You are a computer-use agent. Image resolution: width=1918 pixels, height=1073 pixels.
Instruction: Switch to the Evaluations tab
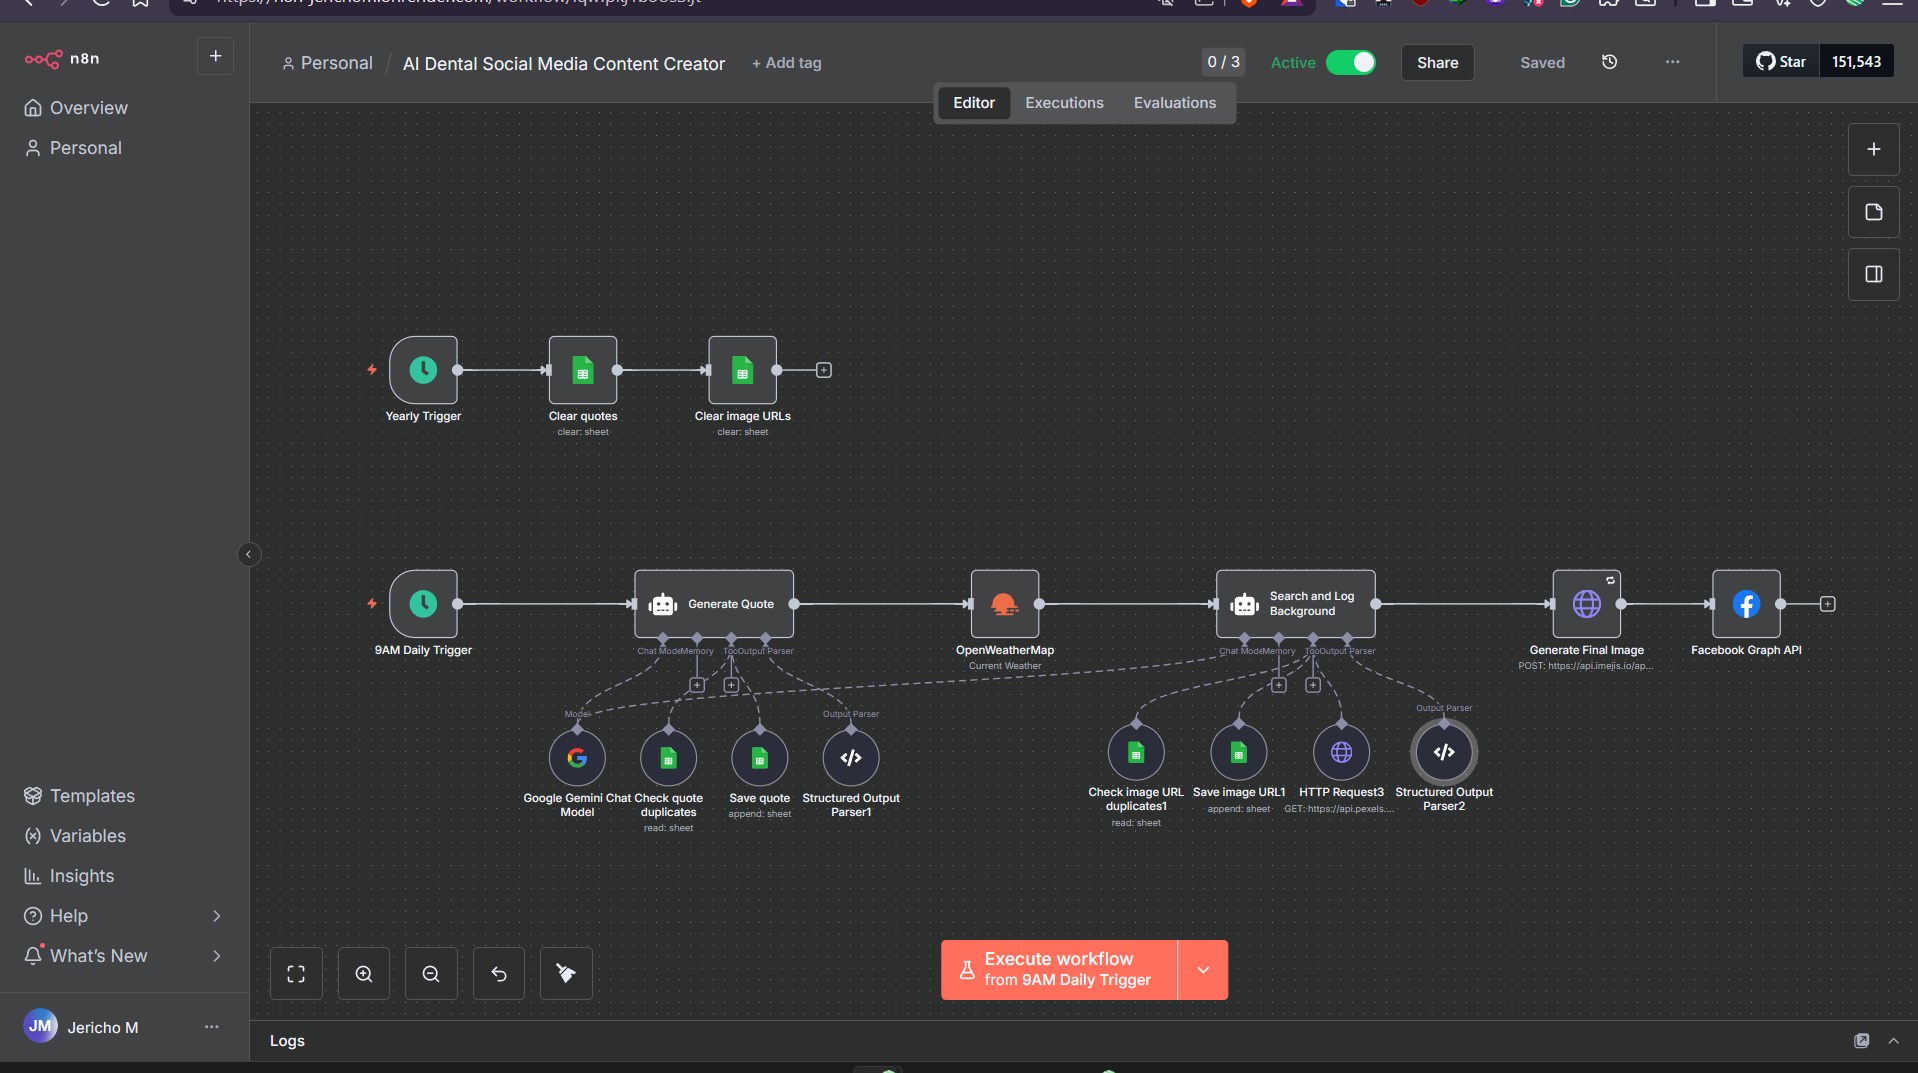[x=1174, y=103]
